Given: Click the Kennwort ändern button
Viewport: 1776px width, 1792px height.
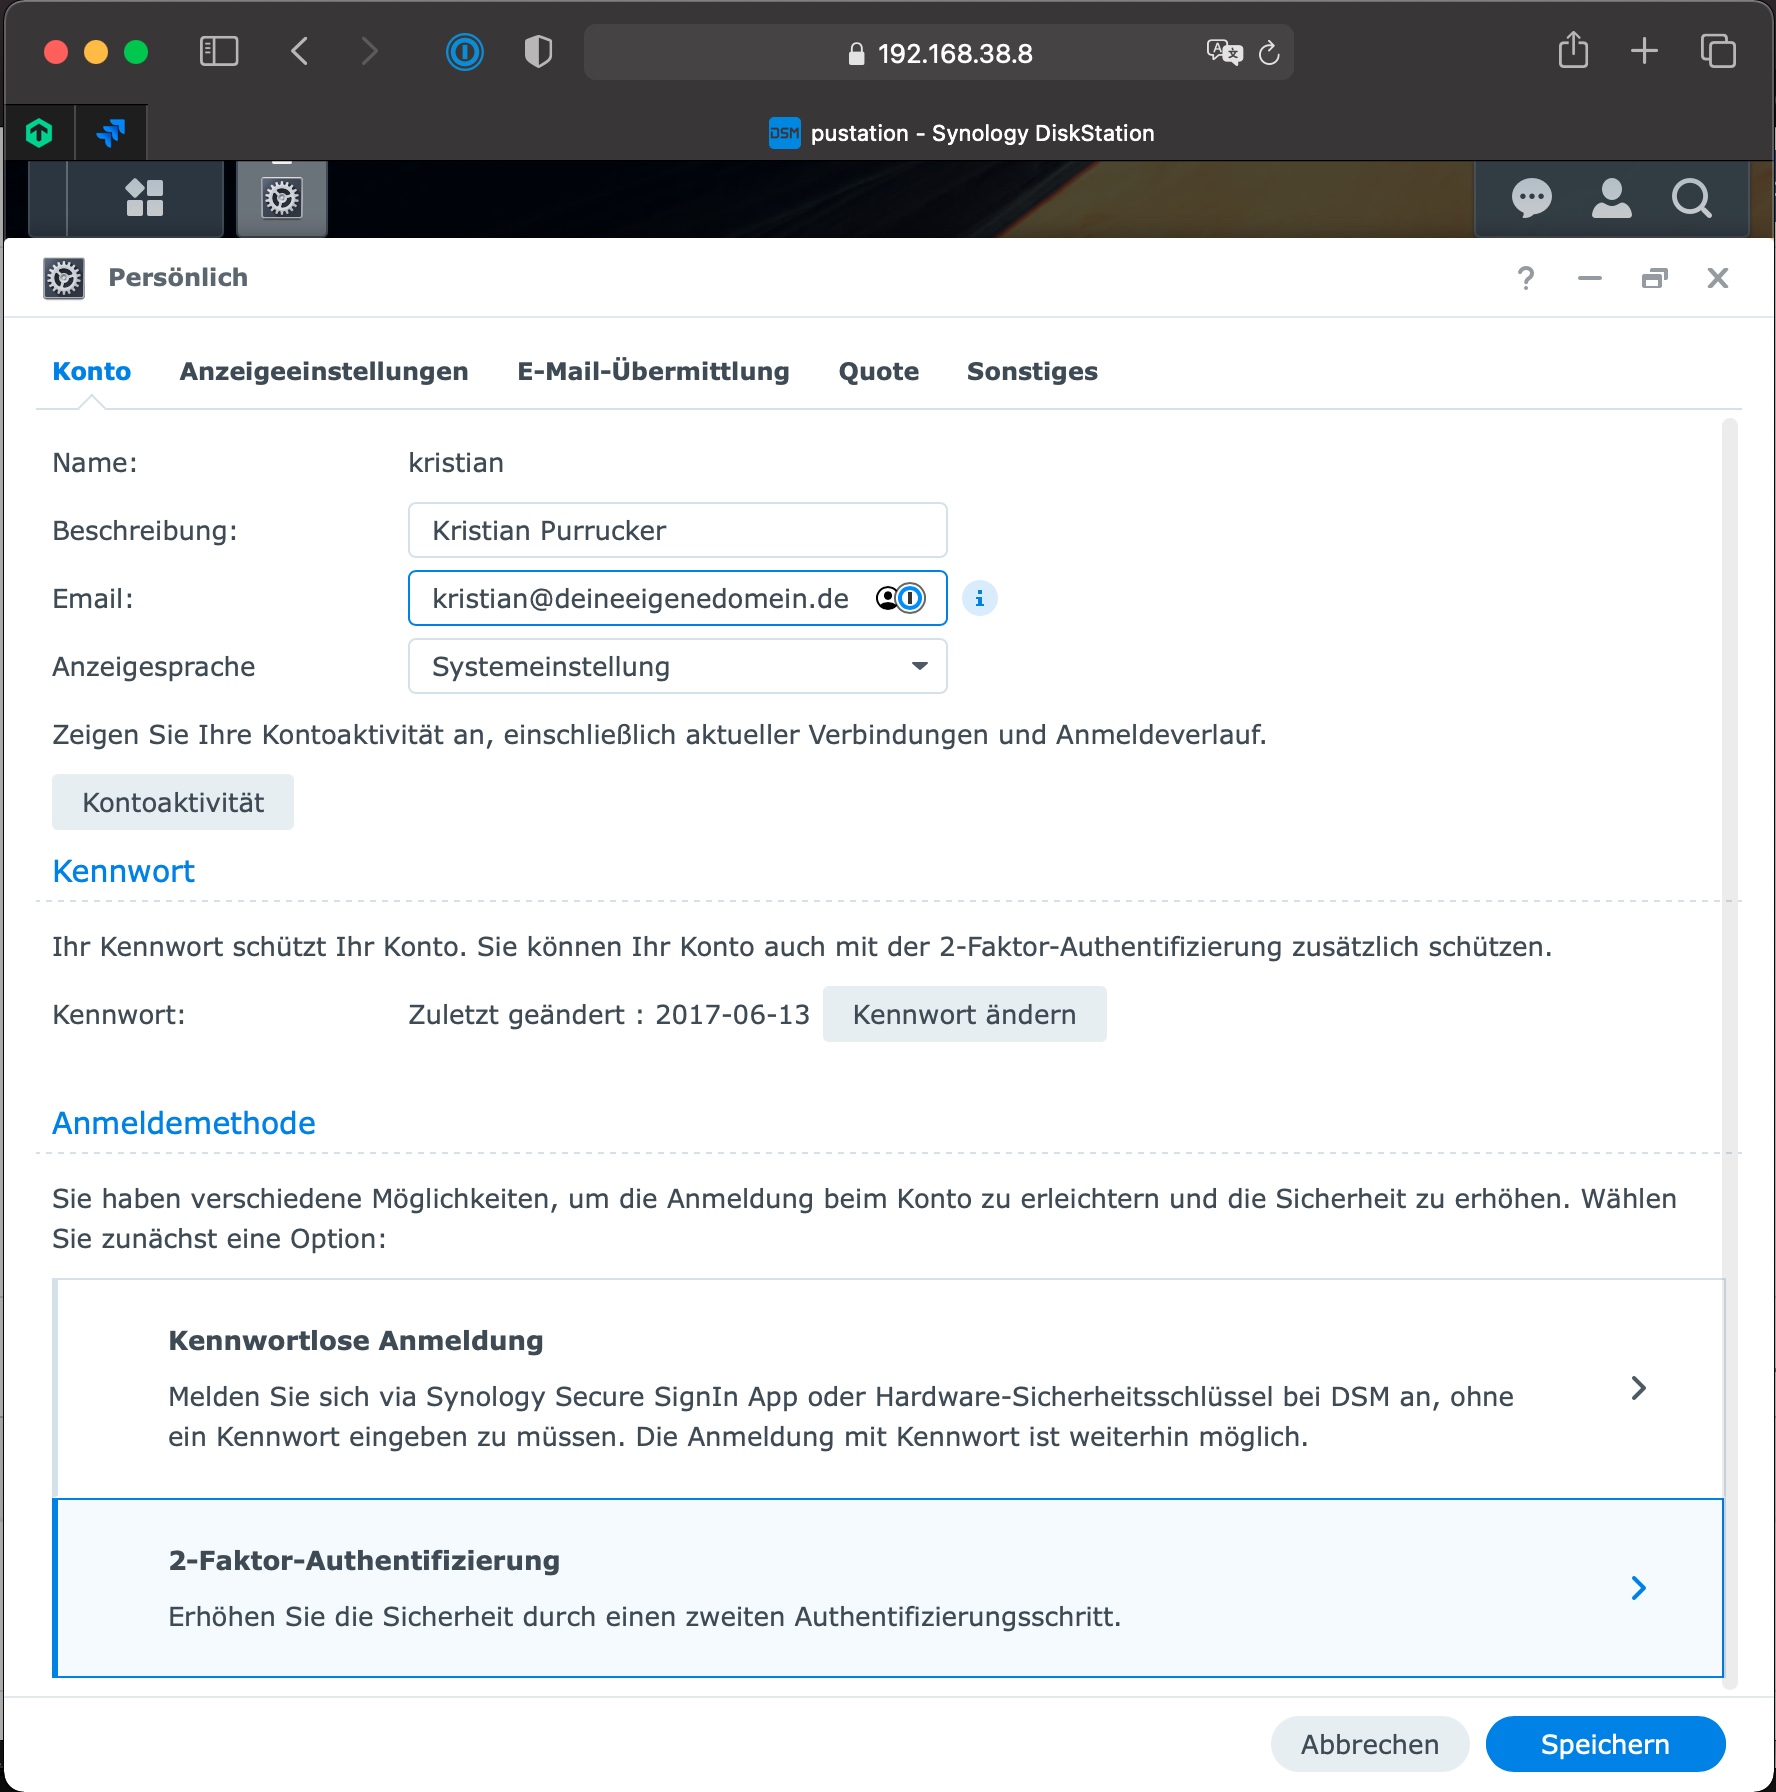Looking at the screenshot, I should (964, 1015).
